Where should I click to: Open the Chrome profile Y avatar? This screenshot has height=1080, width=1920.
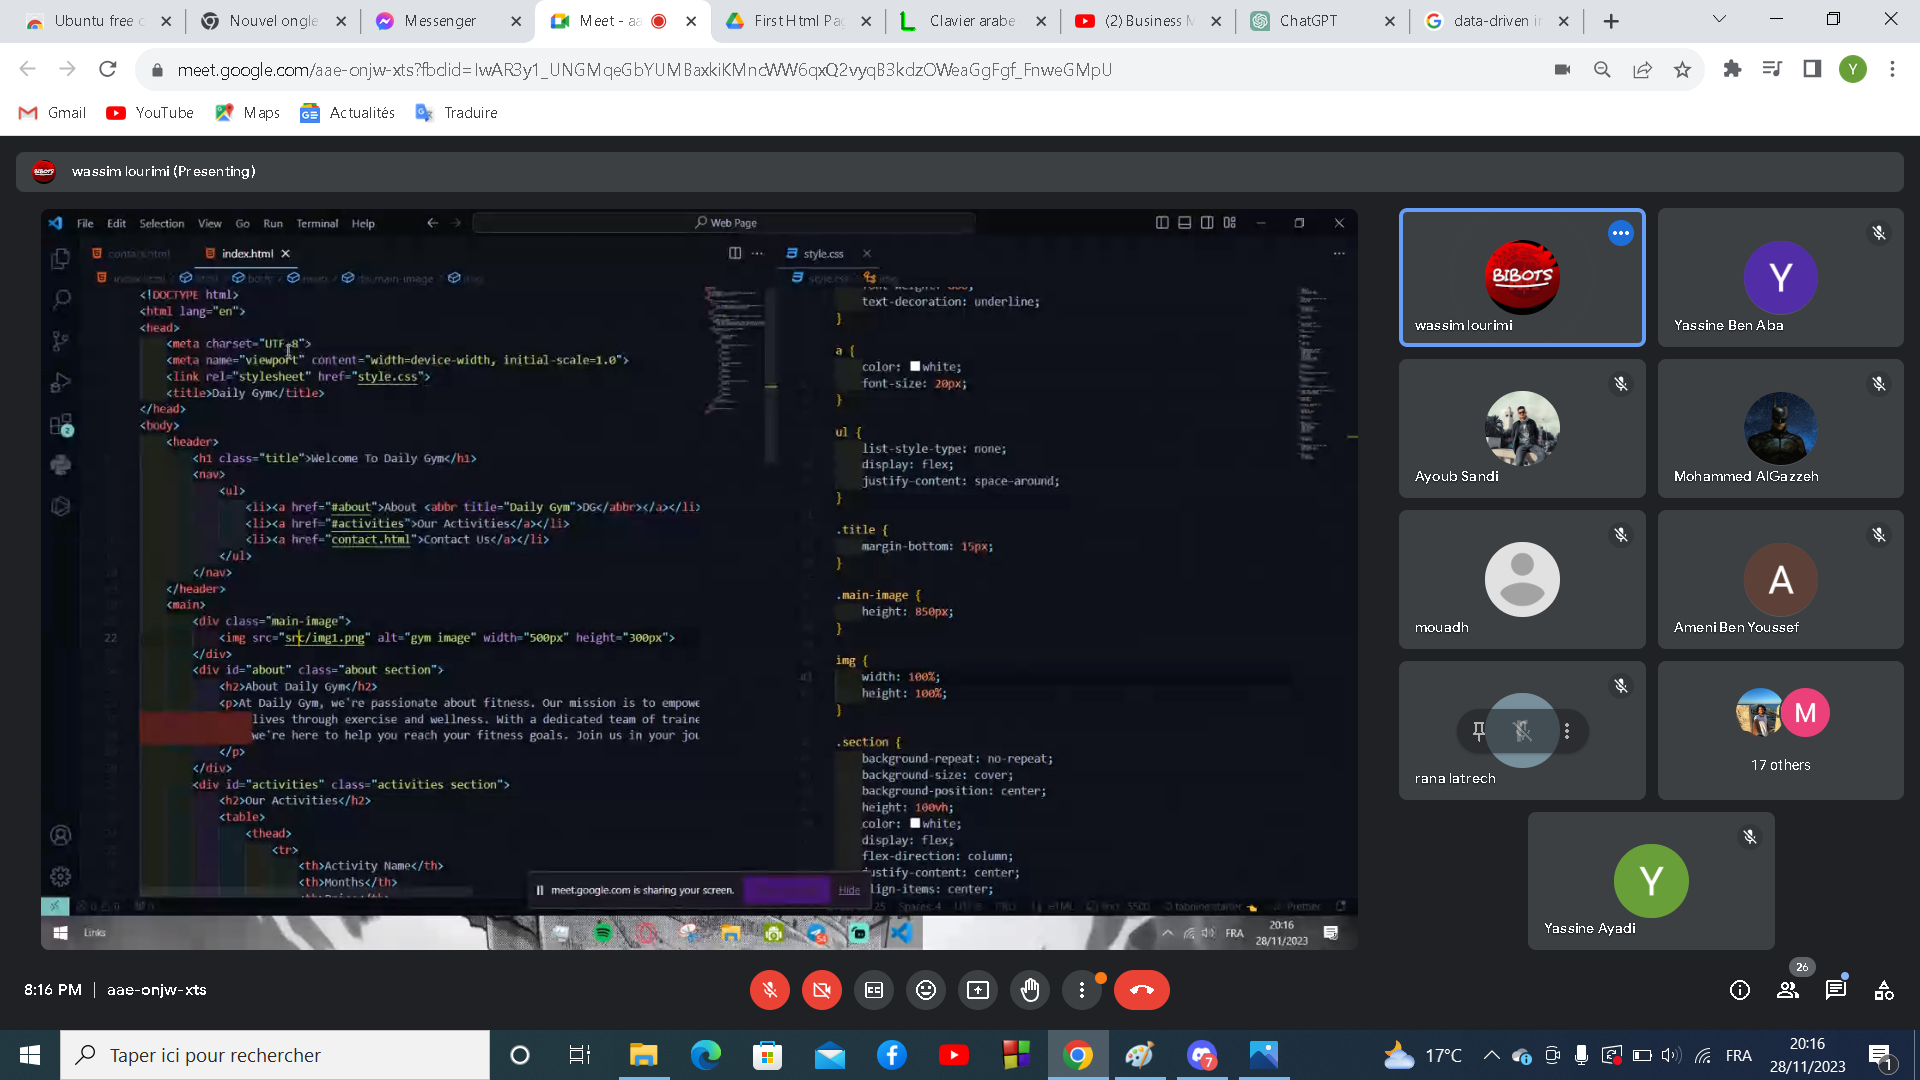(x=1852, y=69)
